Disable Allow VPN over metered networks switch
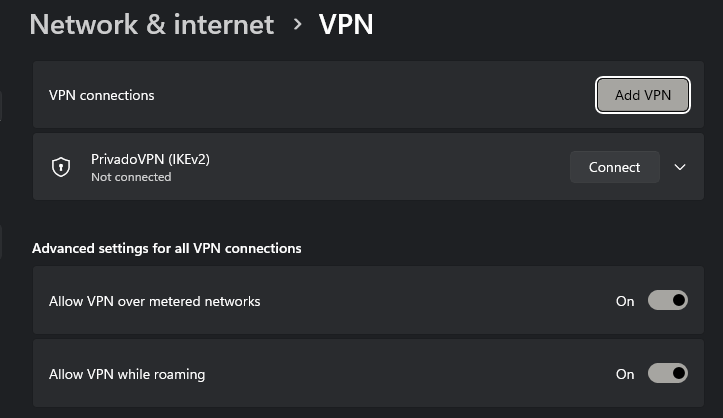Image resolution: width=723 pixels, height=418 pixels. (668, 301)
